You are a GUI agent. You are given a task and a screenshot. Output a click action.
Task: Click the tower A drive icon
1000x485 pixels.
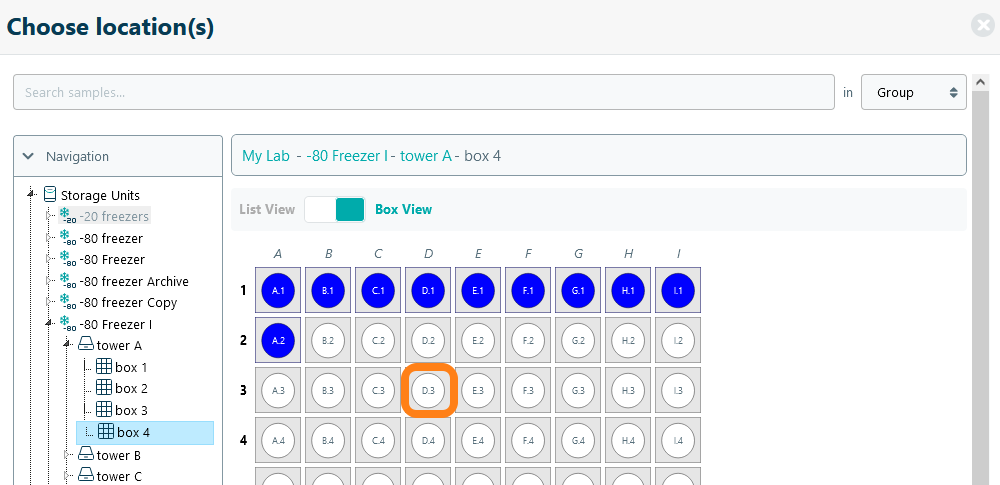pyautogui.click(x=85, y=345)
